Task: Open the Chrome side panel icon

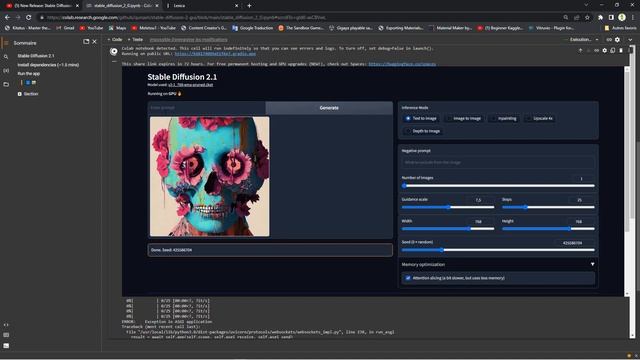Action: coord(611,18)
